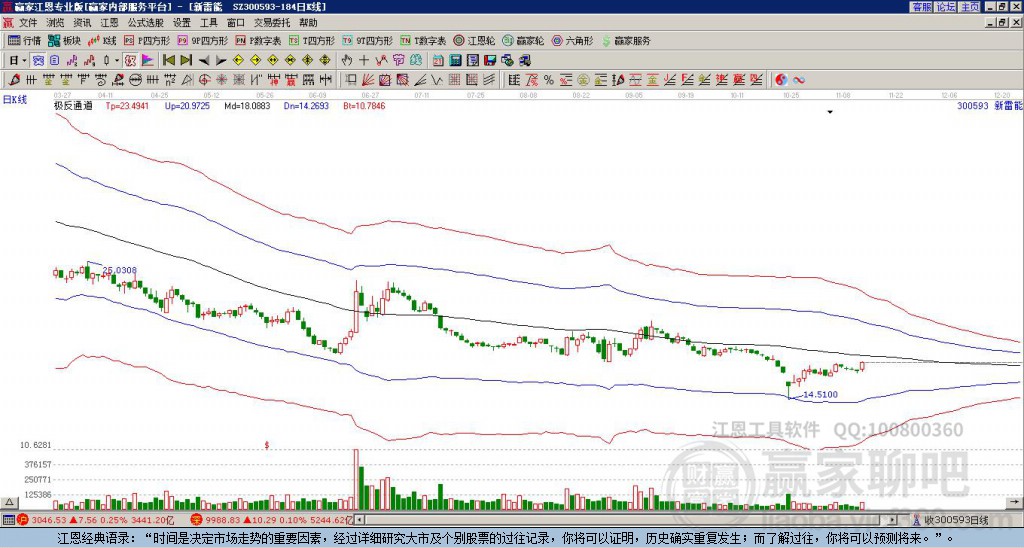Open the 江恩 menu
This screenshot has height=548, width=1024.
[109, 23]
